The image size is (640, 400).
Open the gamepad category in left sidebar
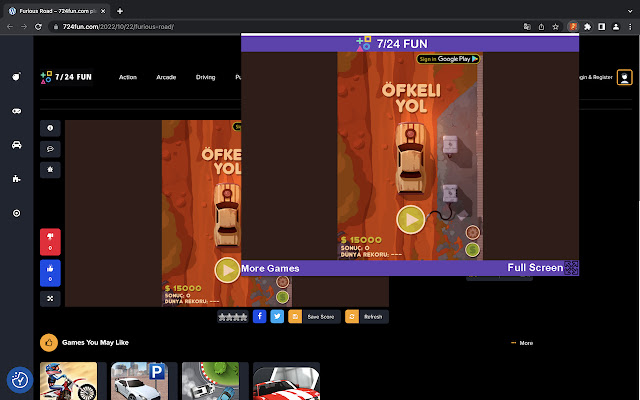16,111
